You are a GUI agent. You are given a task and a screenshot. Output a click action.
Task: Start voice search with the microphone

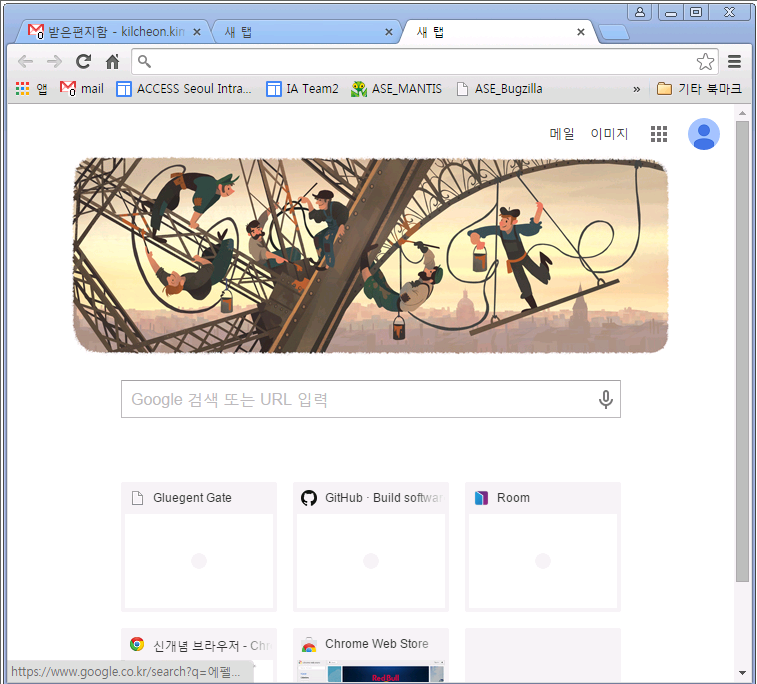tap(605, 399)
